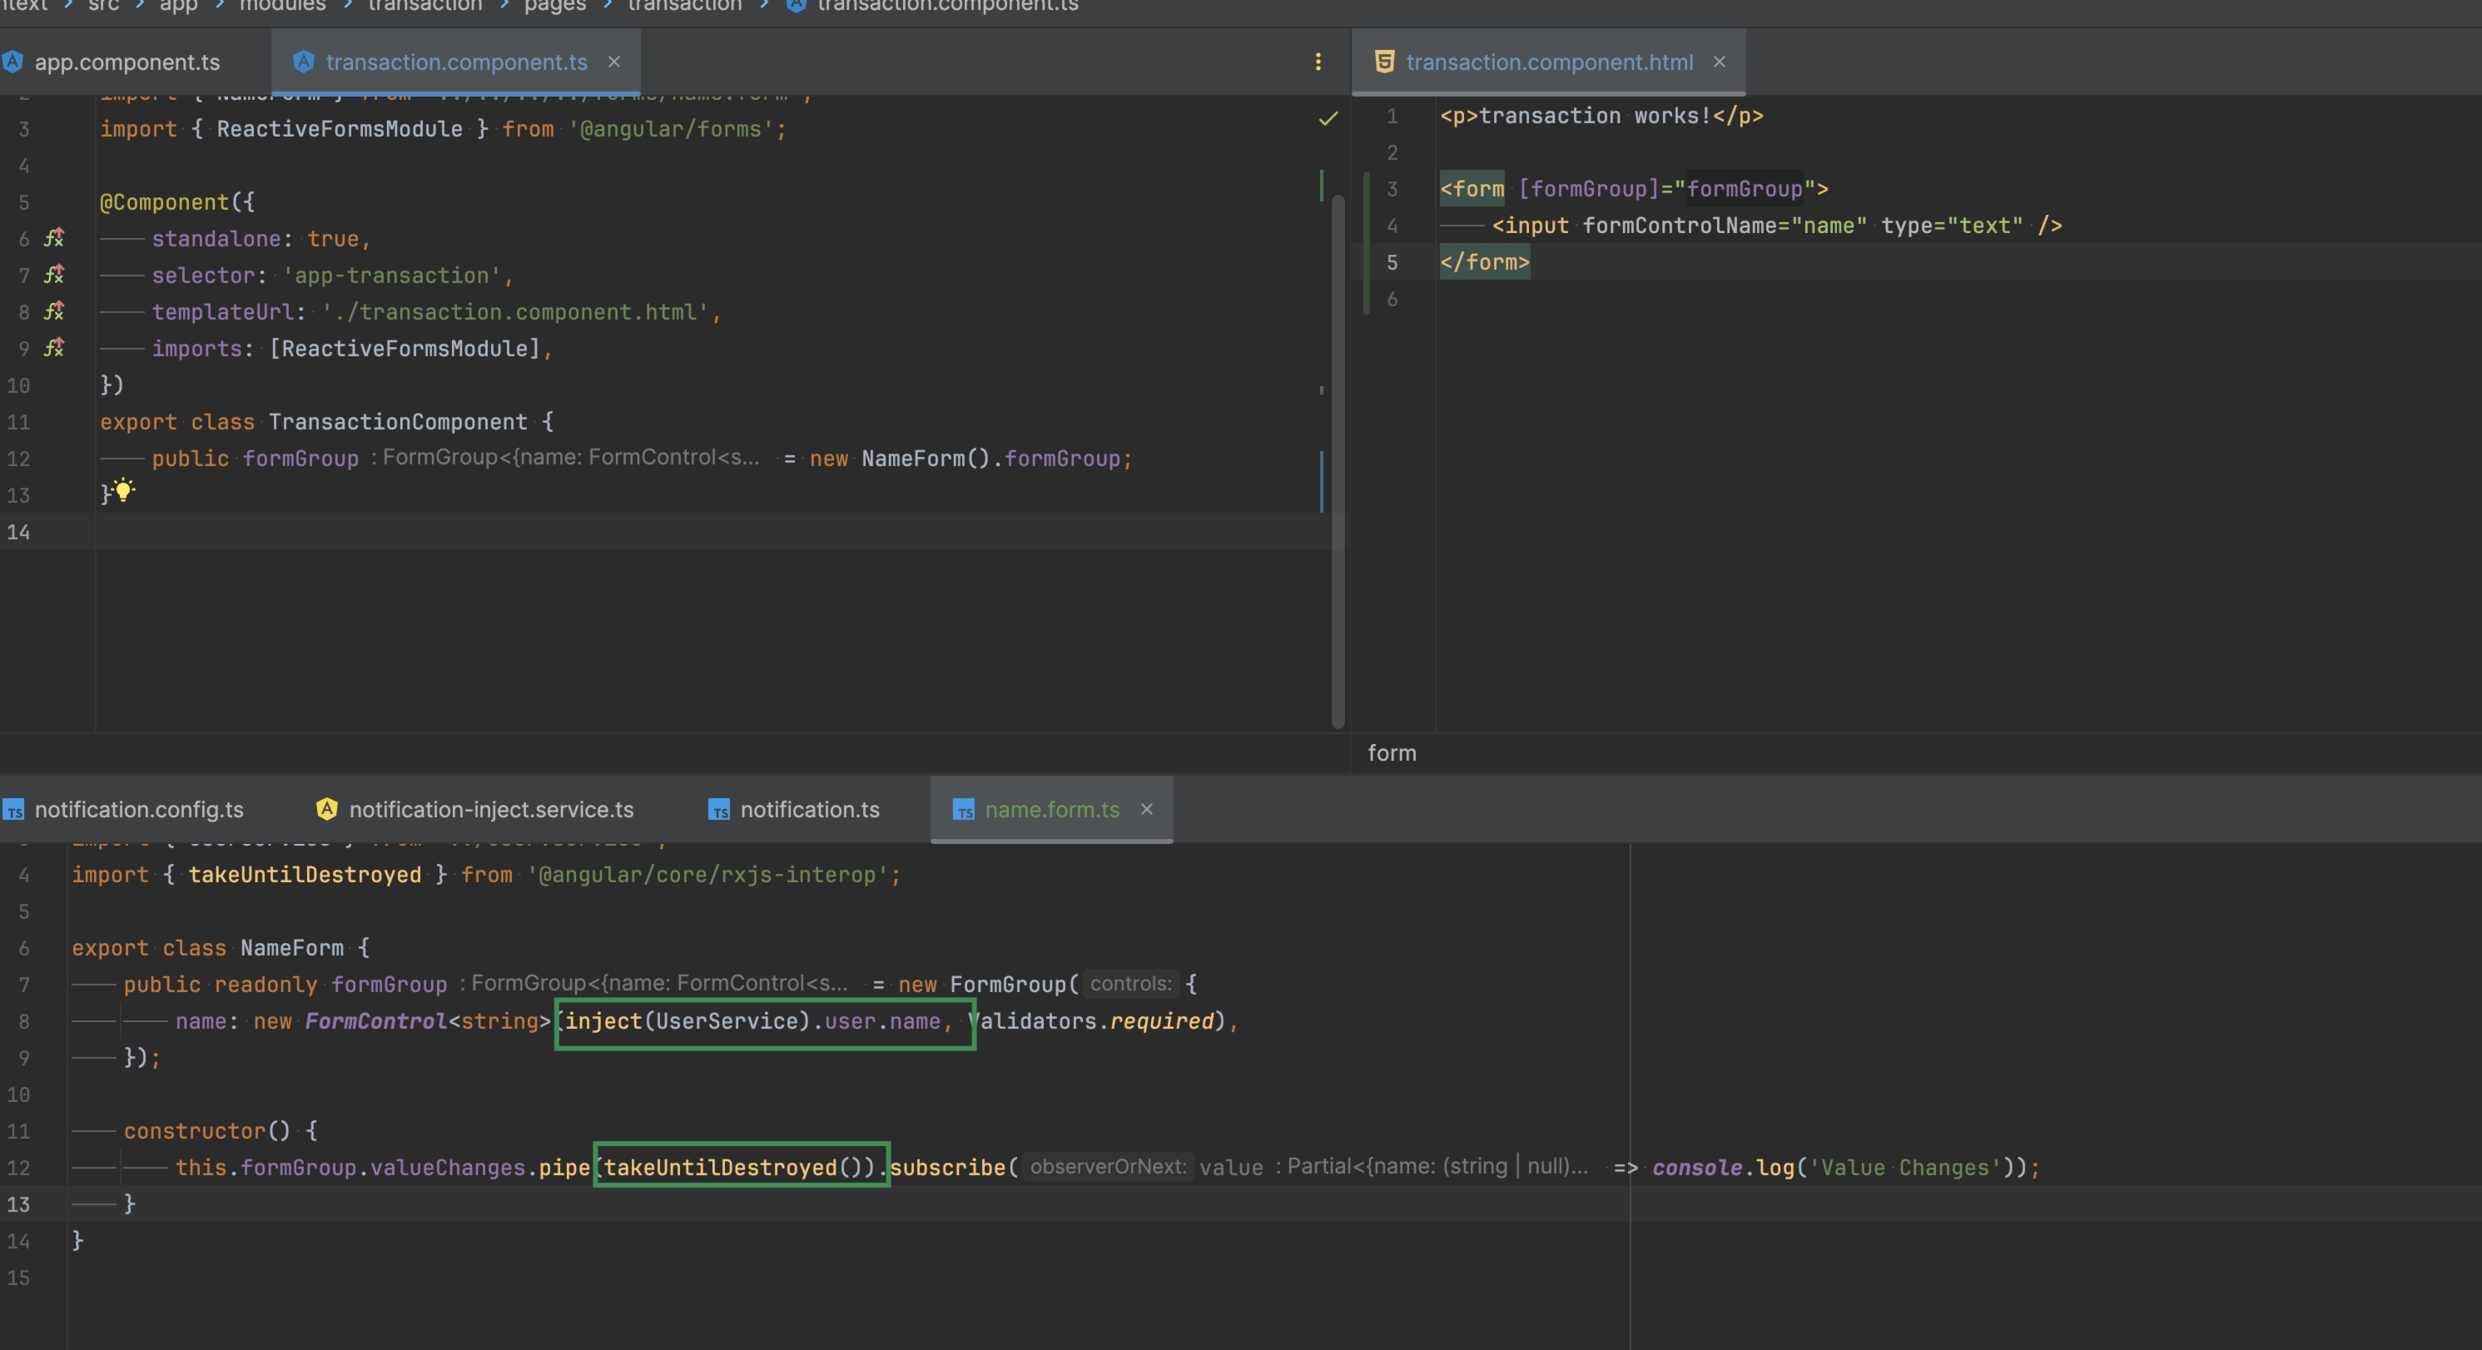Switch to the app.component.ts tab

126,62
